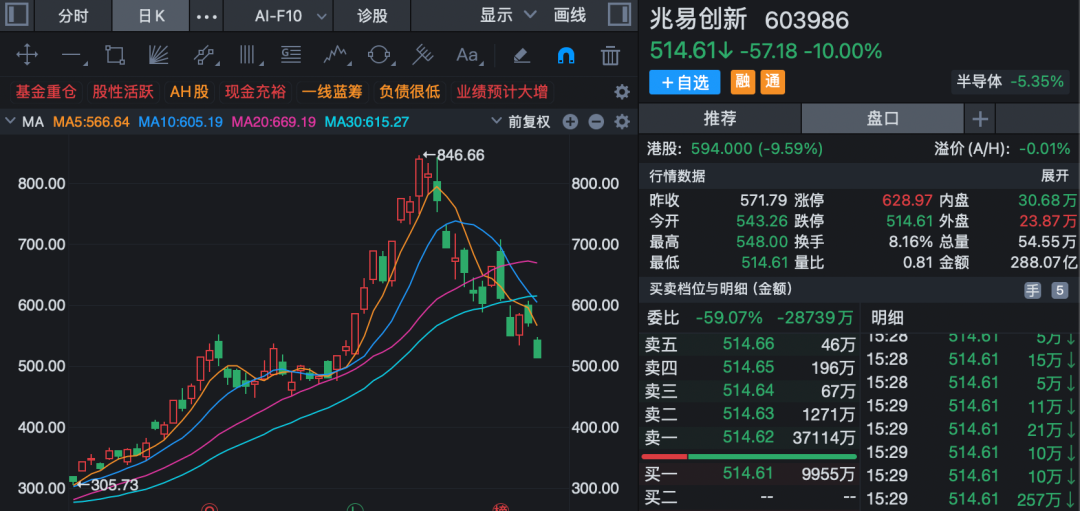Viewport: 1080px width, 511px height.
Task: Select the rectangle shape drawing tool
Action: pyautogui.click(x=114, y=54)
